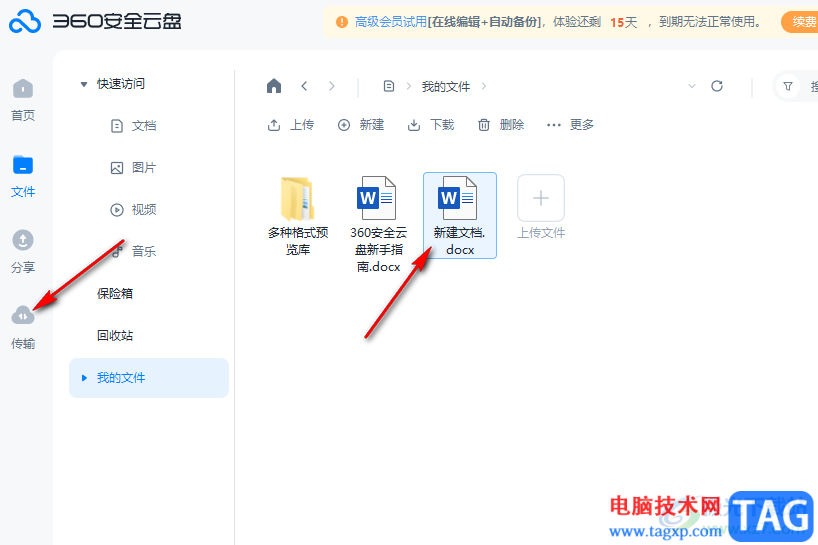Select 我的文件 in the sidebar

[149, 378]
